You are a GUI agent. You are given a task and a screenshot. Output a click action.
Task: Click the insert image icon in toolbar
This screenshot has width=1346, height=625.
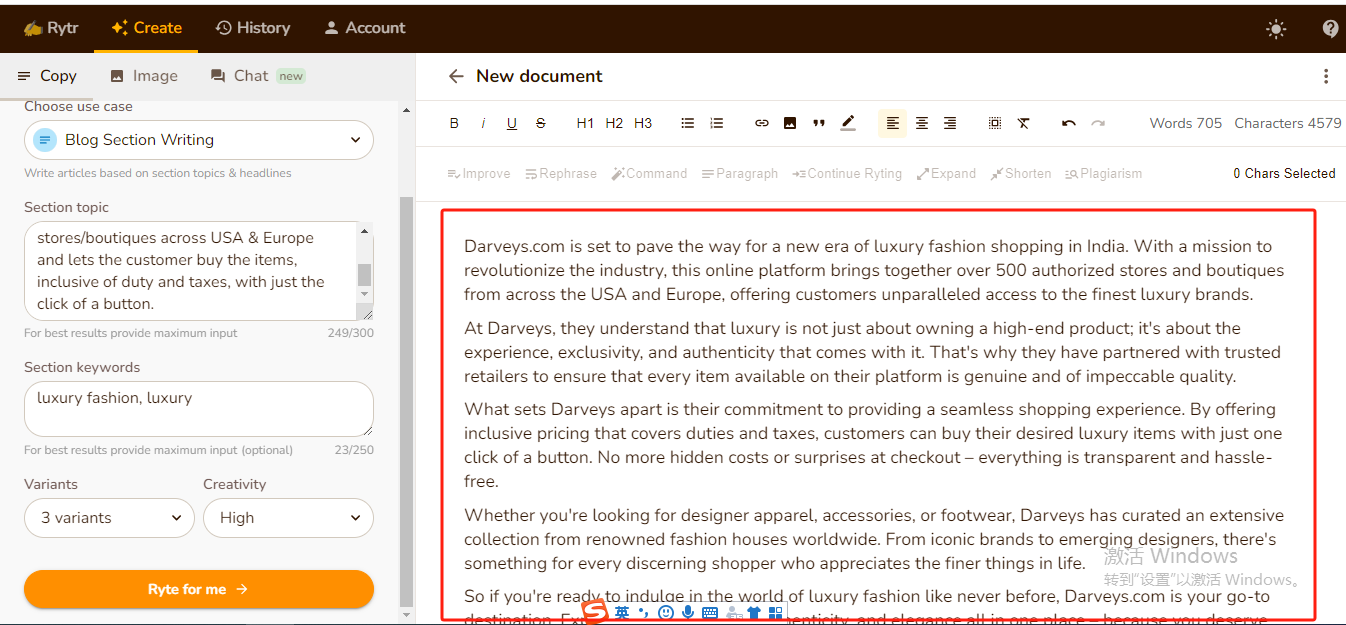point(790,123)
